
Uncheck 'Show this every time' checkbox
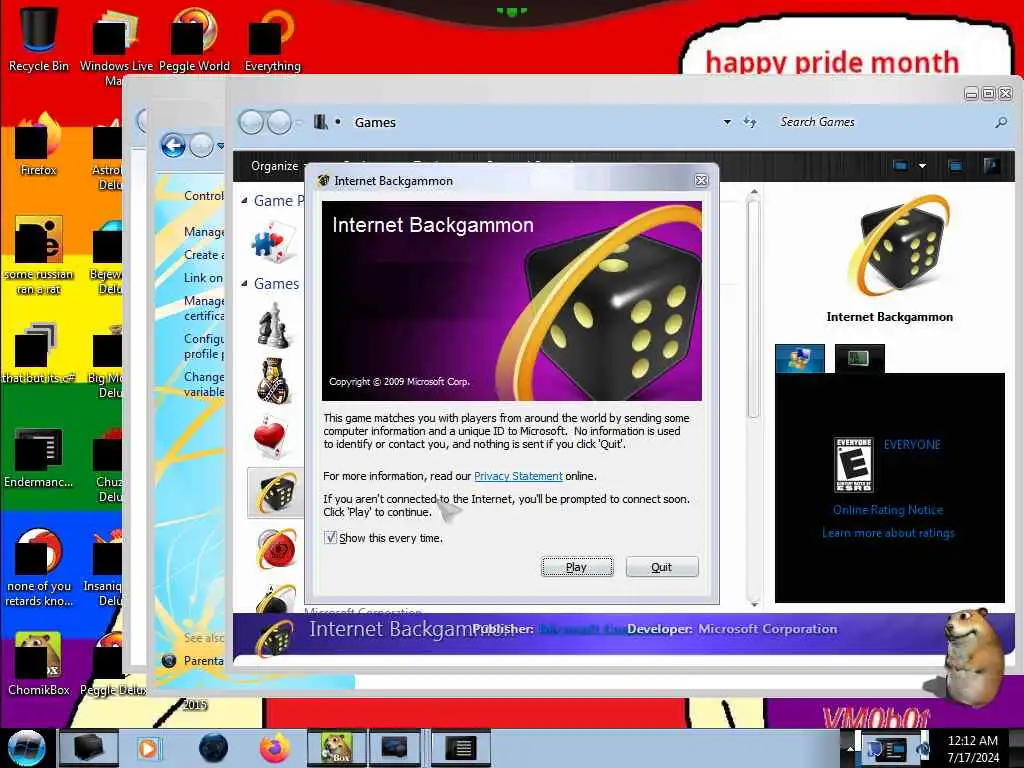coord(330,537)
